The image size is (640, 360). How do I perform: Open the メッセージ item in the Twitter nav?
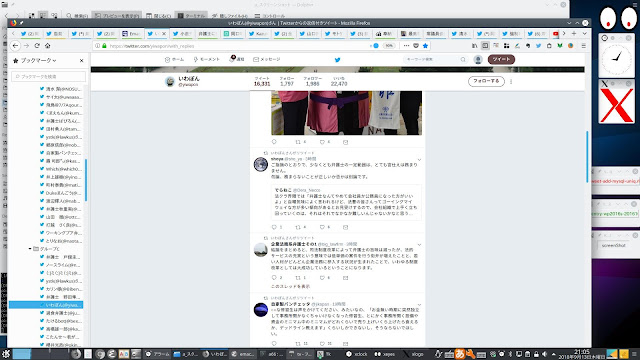pos(267,60)
